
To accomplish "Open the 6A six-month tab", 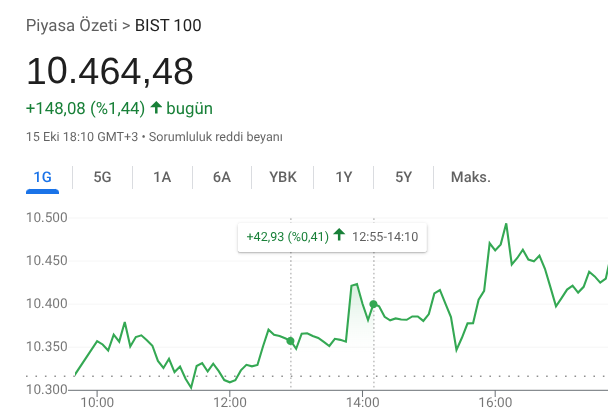I will [222, 178].
